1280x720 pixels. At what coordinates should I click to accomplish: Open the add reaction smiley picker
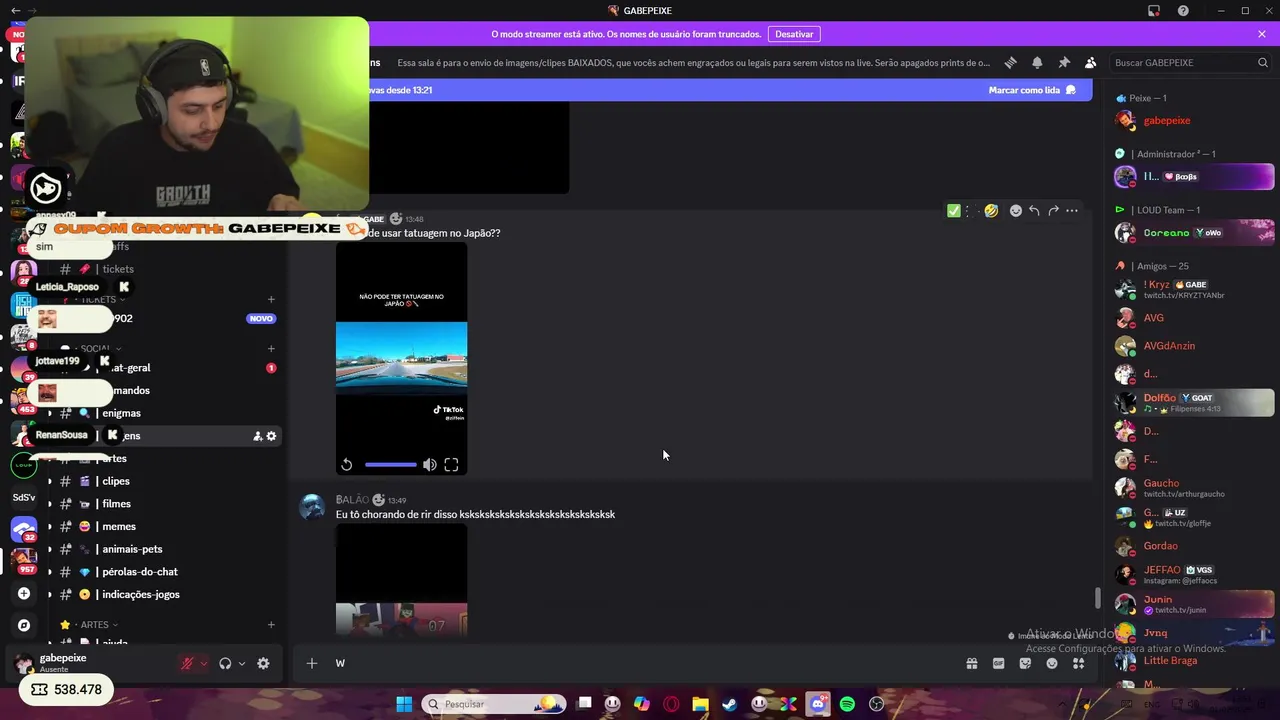(x=1015, y=211)
